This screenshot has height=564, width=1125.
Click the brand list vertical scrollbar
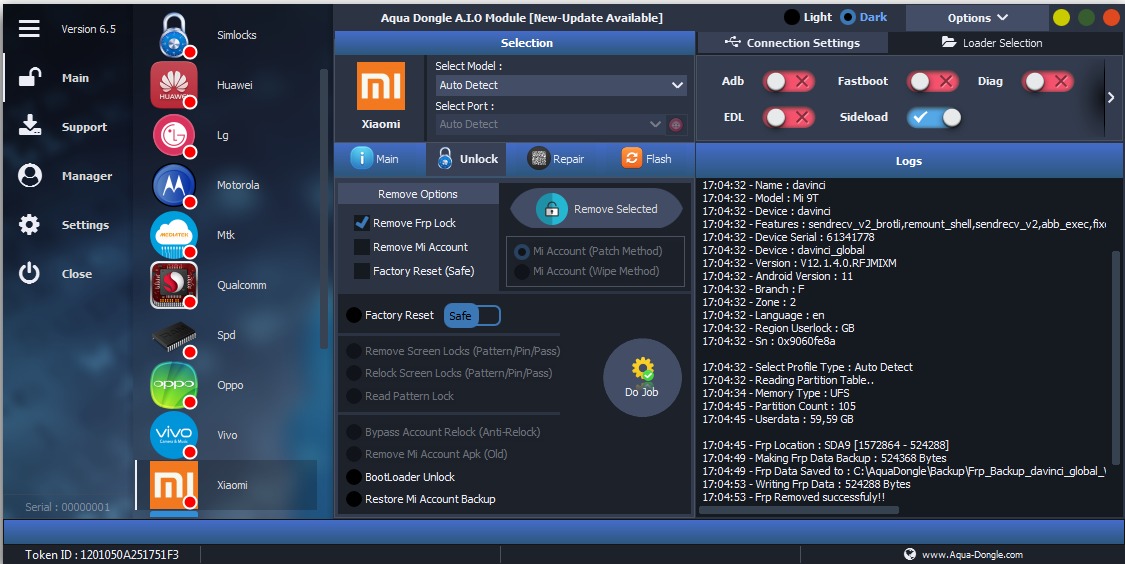click(324, 210)
